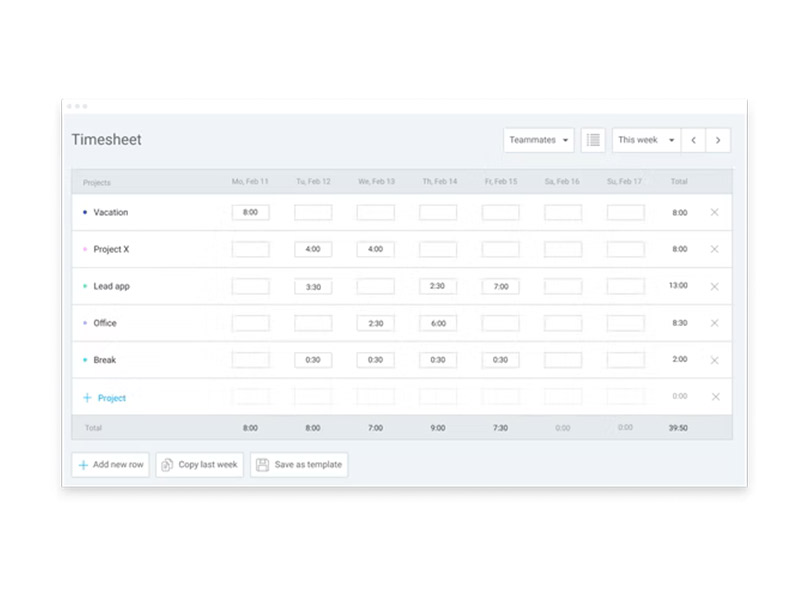
Task: Click Lead app Tuesday 3:30 field
Action: (313, 286)
